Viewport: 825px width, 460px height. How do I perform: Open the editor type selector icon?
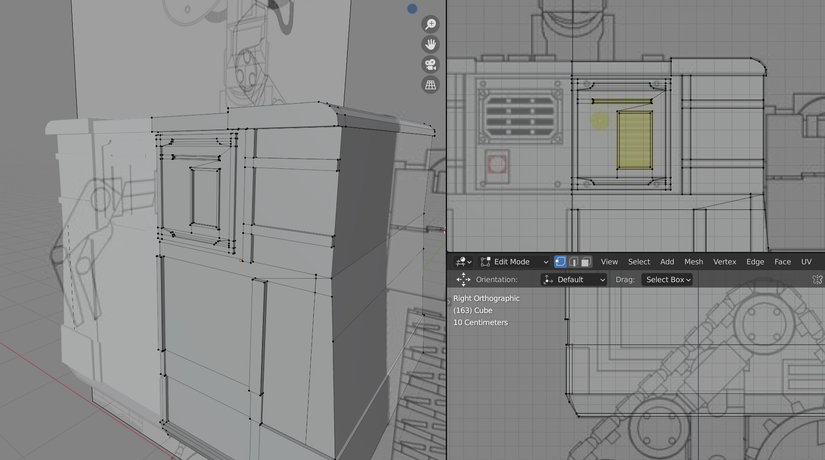[464, 262]
